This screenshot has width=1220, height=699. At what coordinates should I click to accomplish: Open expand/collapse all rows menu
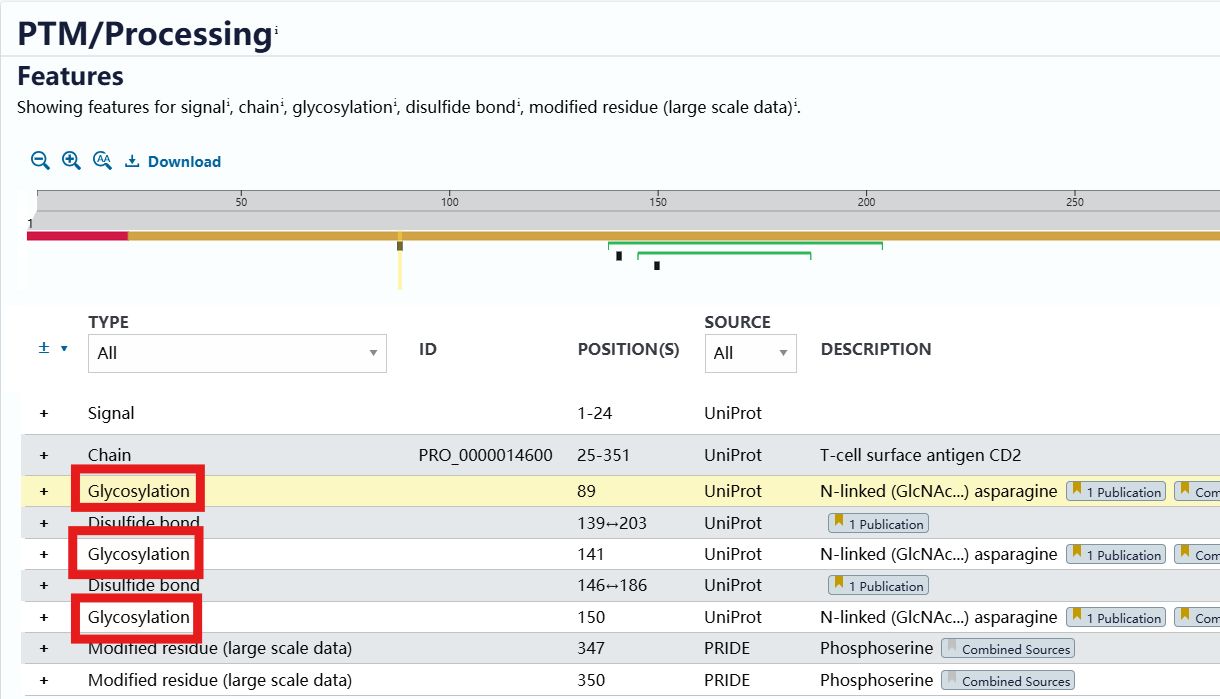pos(53,349)
